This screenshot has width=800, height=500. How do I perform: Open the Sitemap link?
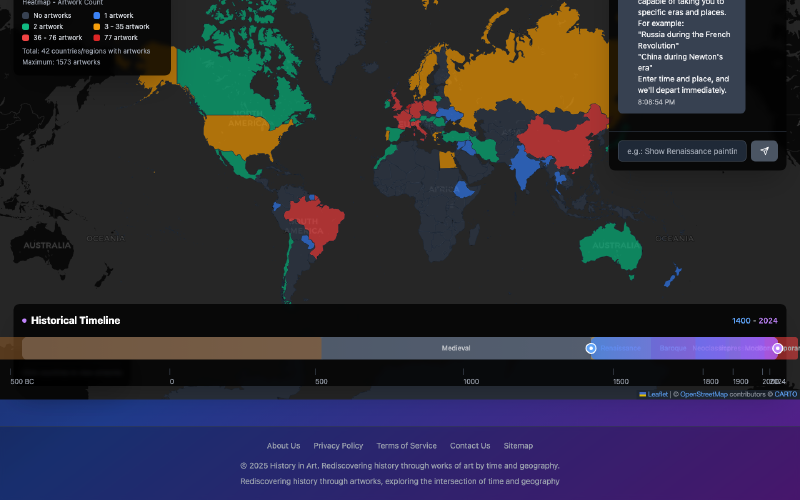click(x=518, y=446)
